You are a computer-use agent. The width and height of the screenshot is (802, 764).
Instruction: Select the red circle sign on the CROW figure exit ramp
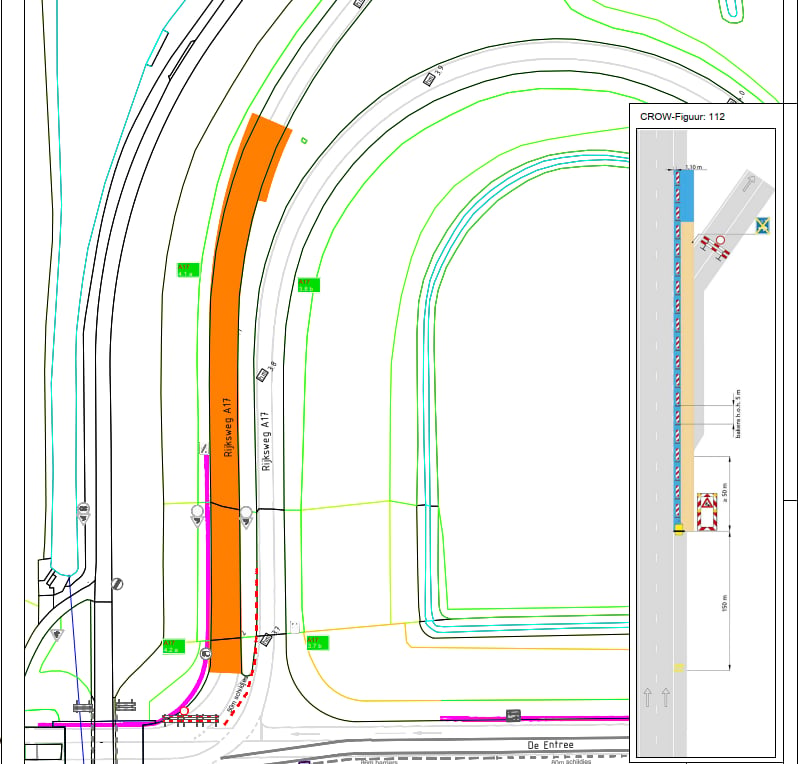720,240
